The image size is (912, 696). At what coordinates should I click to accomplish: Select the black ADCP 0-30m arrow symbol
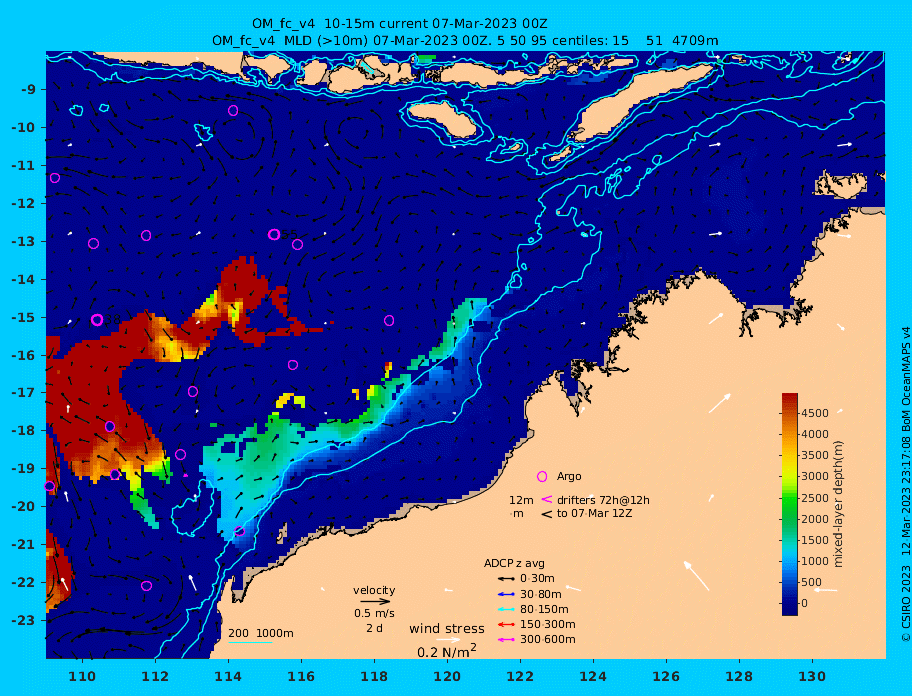(507, 579)
